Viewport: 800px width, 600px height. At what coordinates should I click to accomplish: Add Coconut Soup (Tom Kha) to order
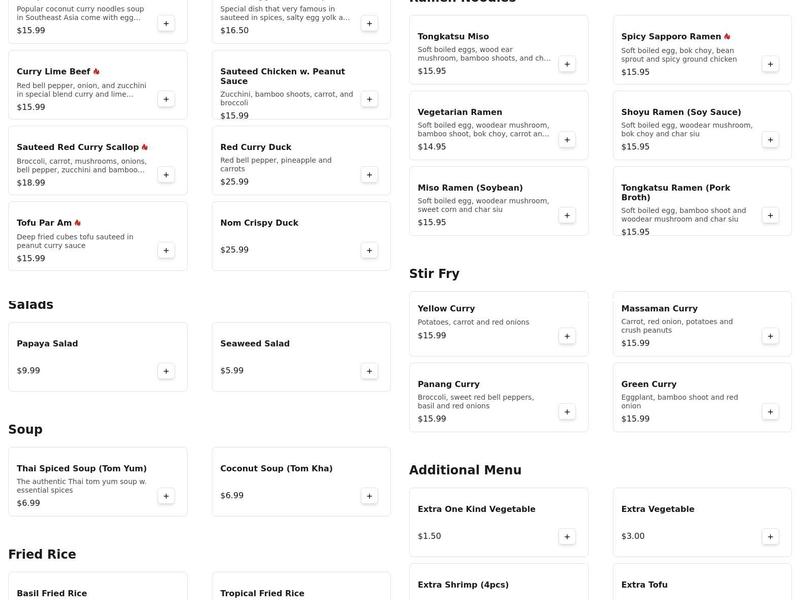[369, 496]
